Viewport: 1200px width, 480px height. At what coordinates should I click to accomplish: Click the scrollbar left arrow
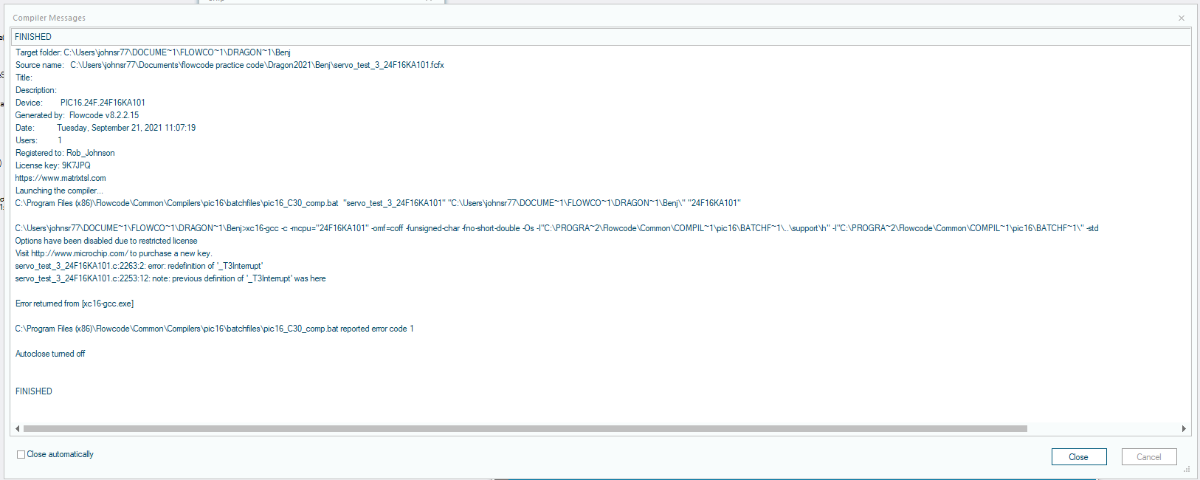coord(16,428)
